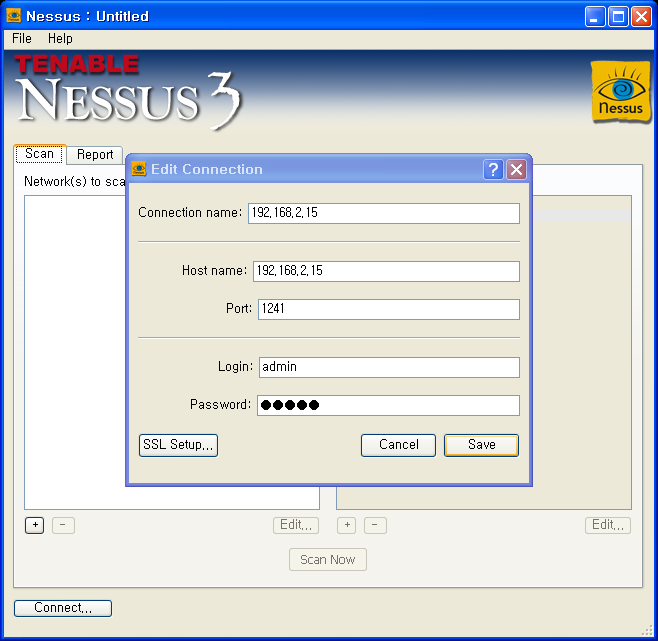
Task: Click into the Login field
Action: (389, 367)
